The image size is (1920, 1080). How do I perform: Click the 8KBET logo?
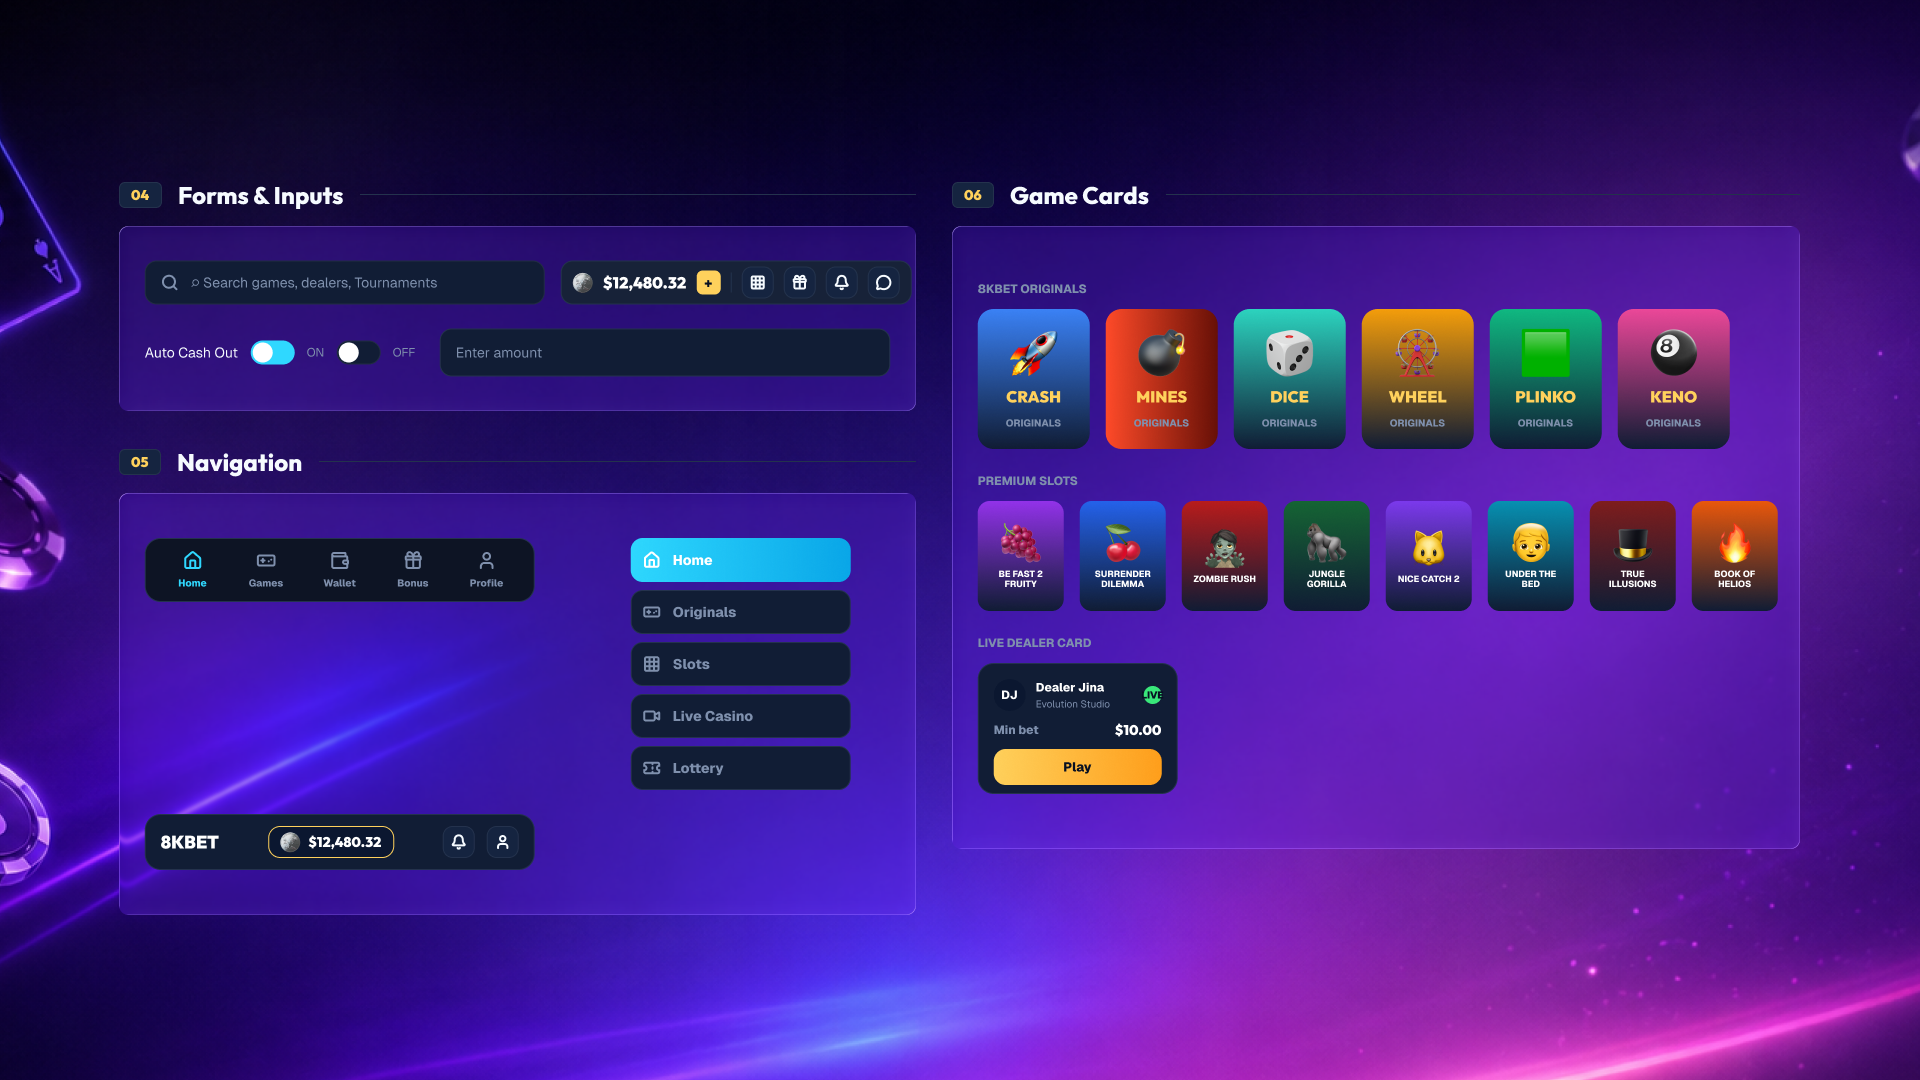190,842
